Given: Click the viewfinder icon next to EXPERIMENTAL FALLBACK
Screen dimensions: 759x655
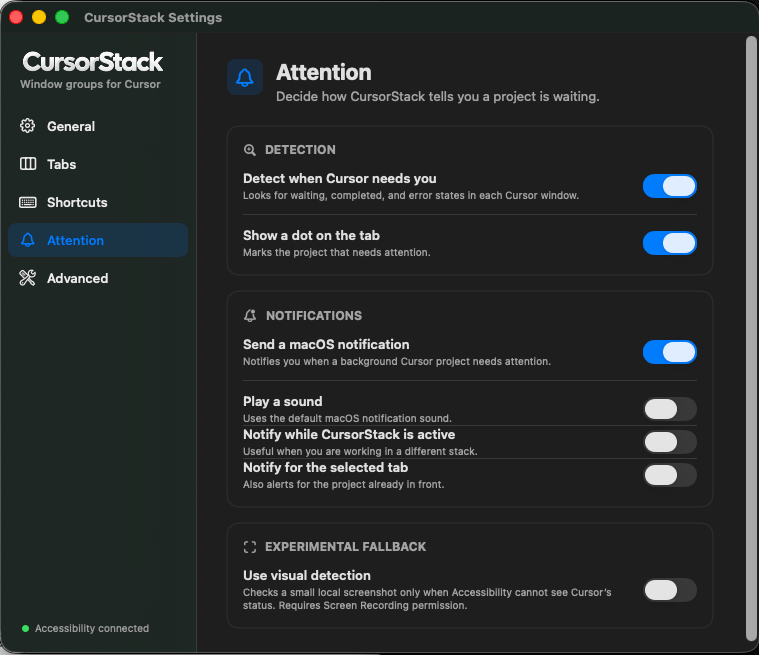Looking at the screenshot, I should pyautogui.click(x=250, y=547).
